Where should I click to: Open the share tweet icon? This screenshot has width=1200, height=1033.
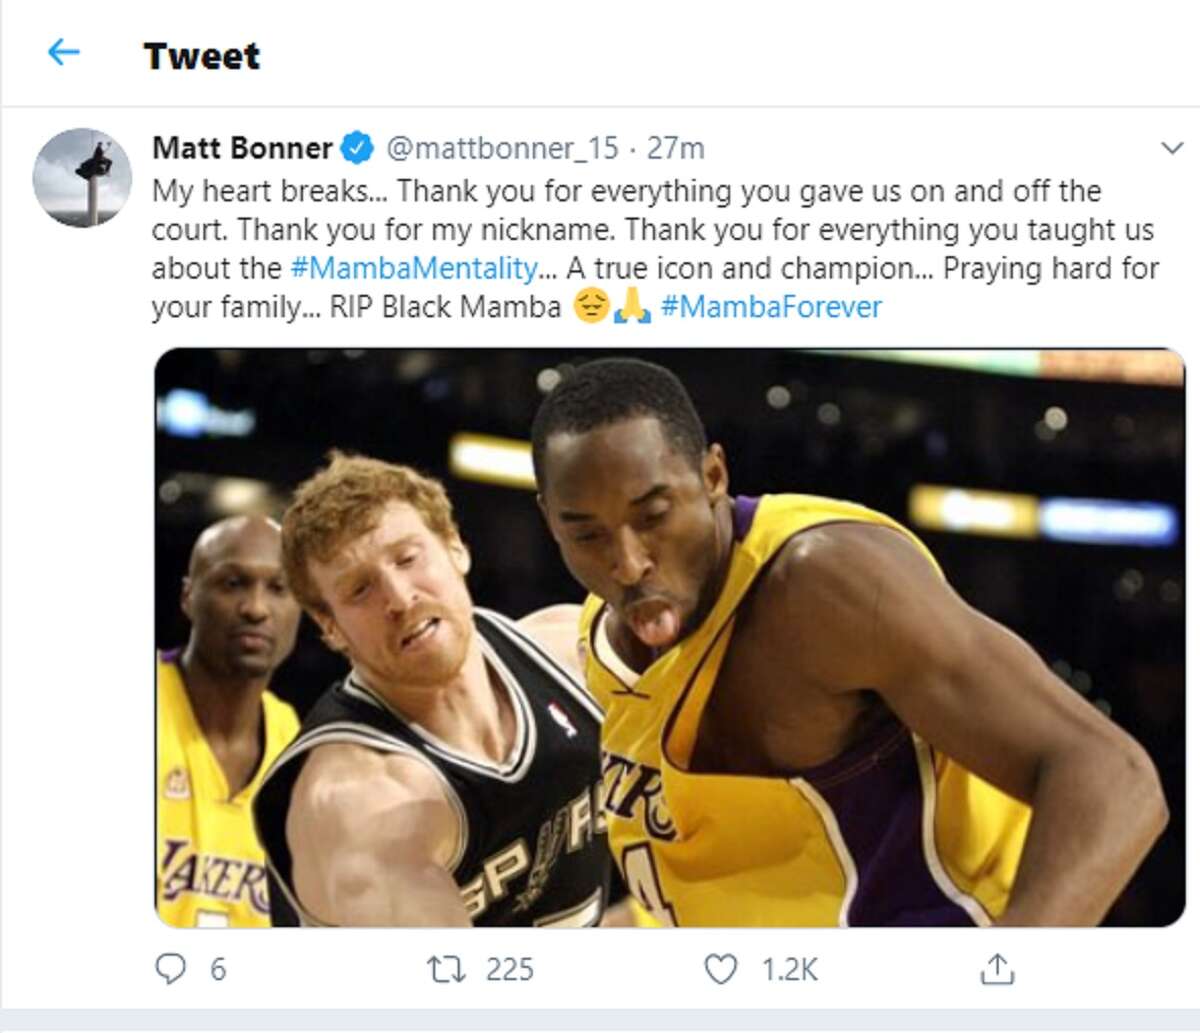coord(996,968)
